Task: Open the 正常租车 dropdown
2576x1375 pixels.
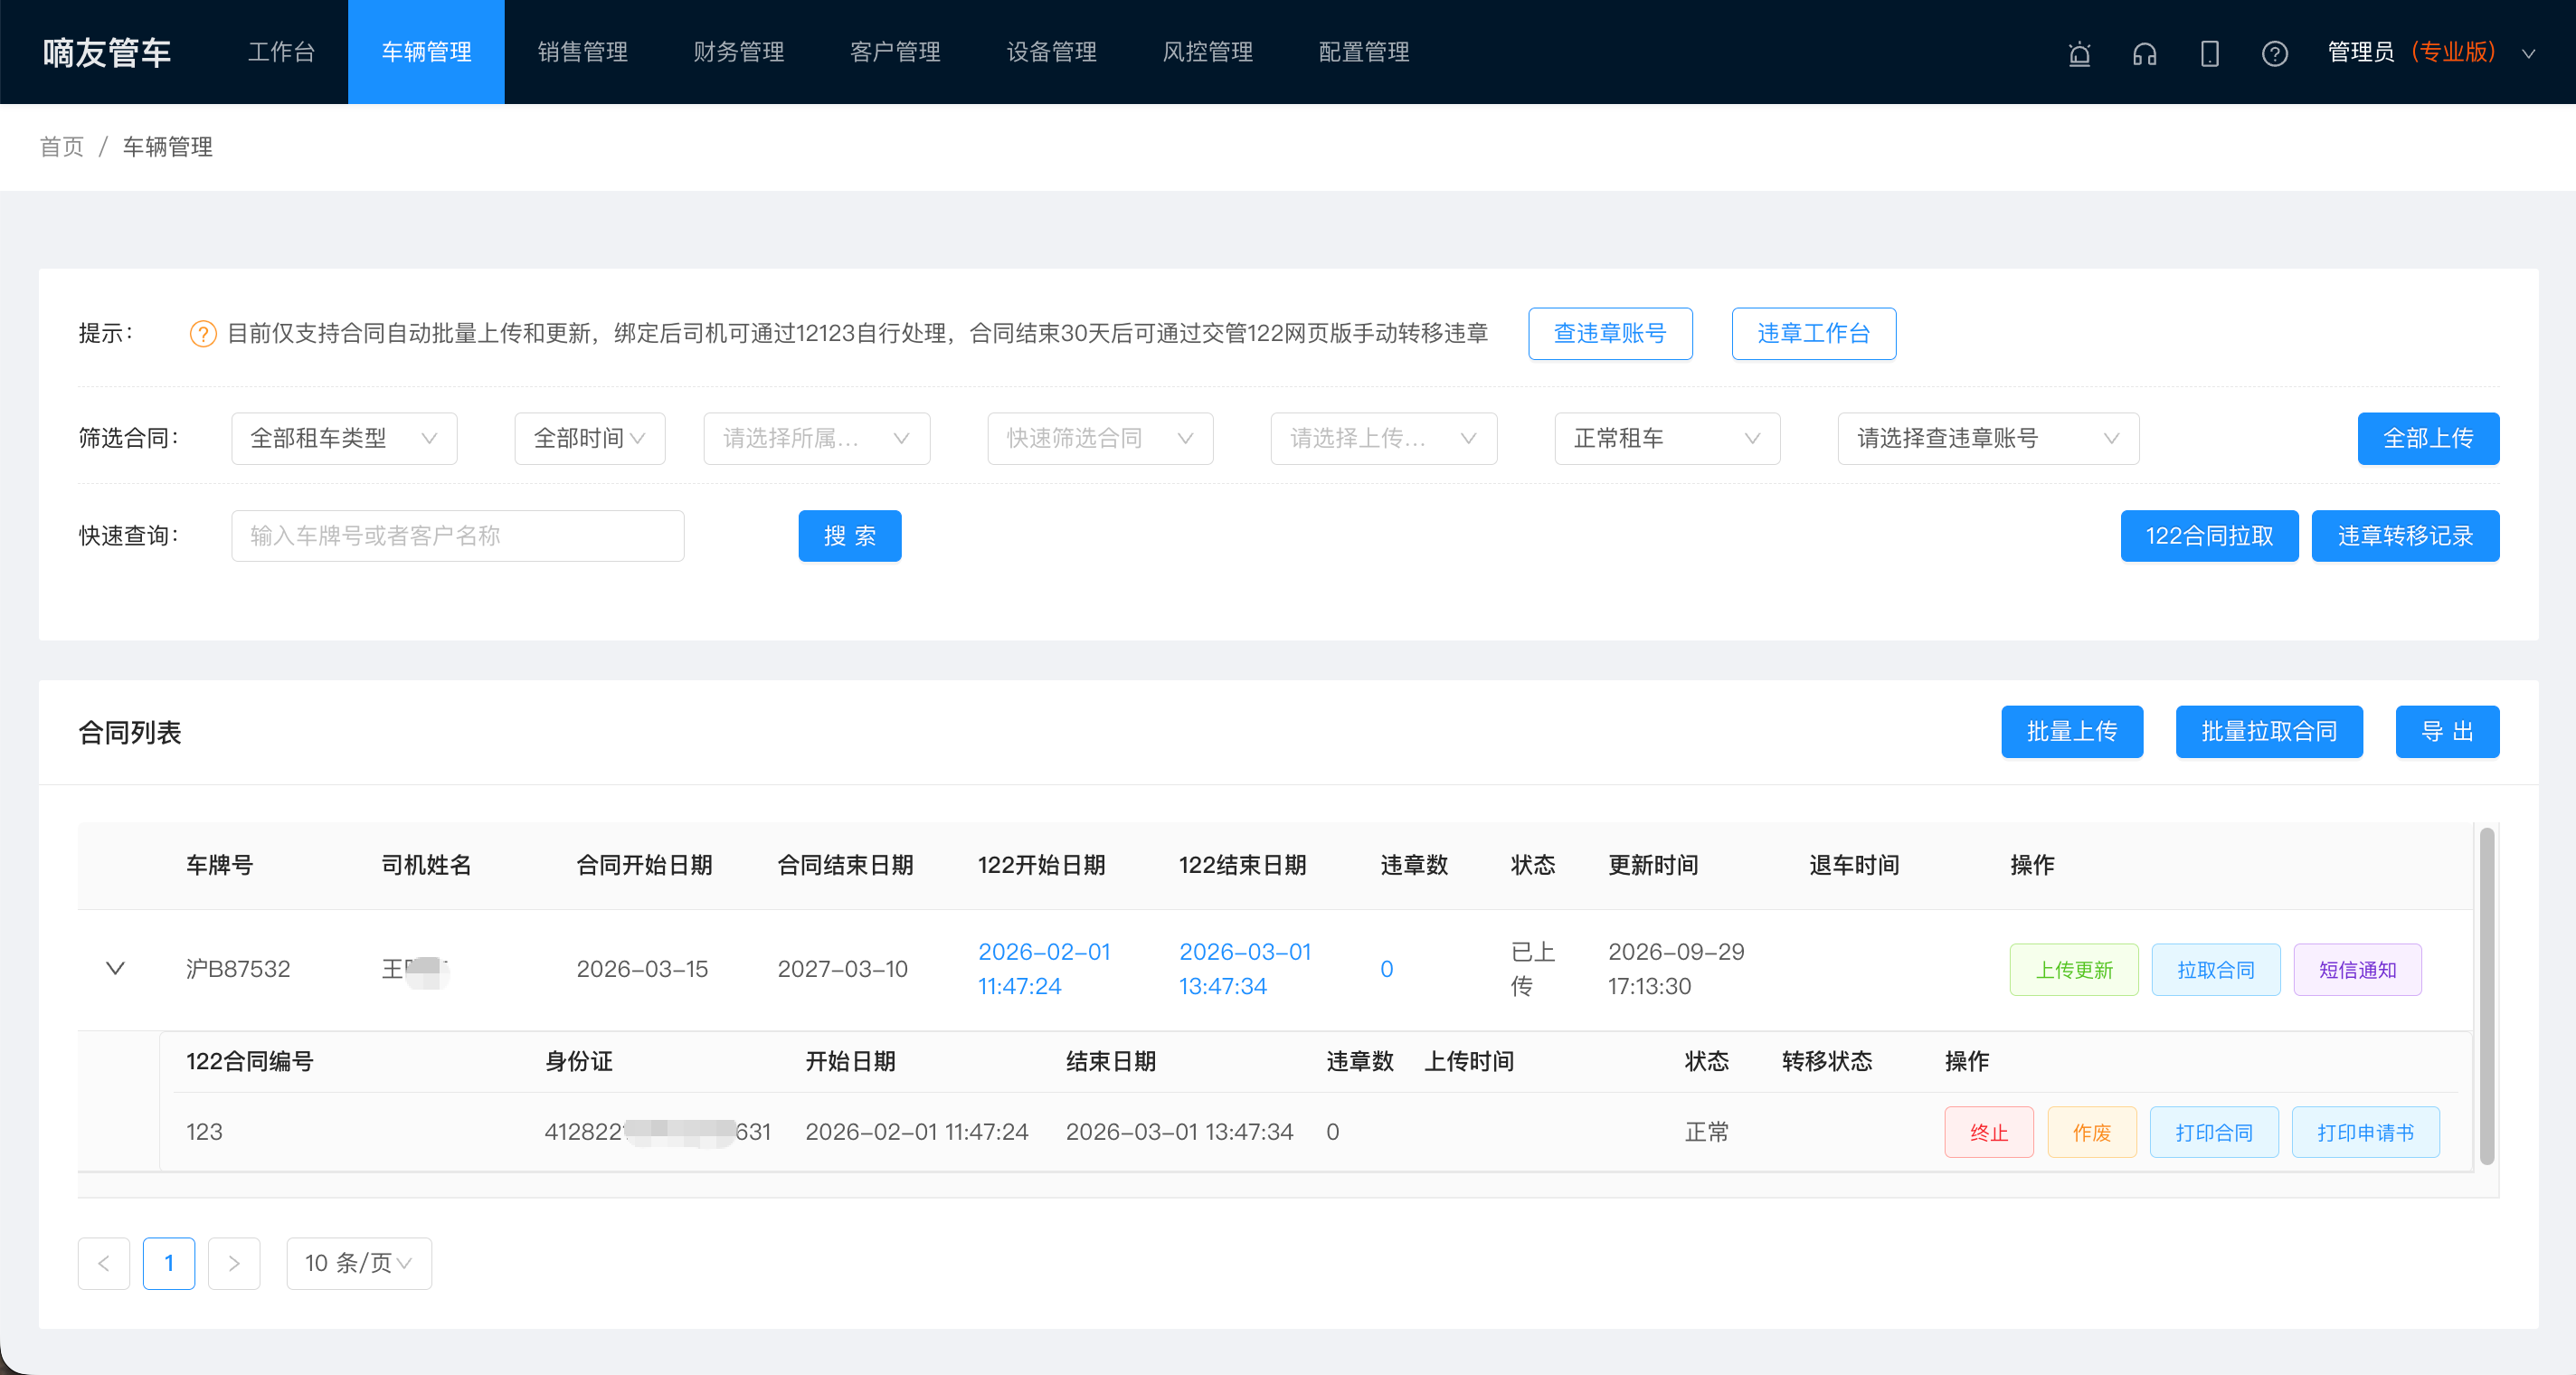Action: coord(1667,438)
